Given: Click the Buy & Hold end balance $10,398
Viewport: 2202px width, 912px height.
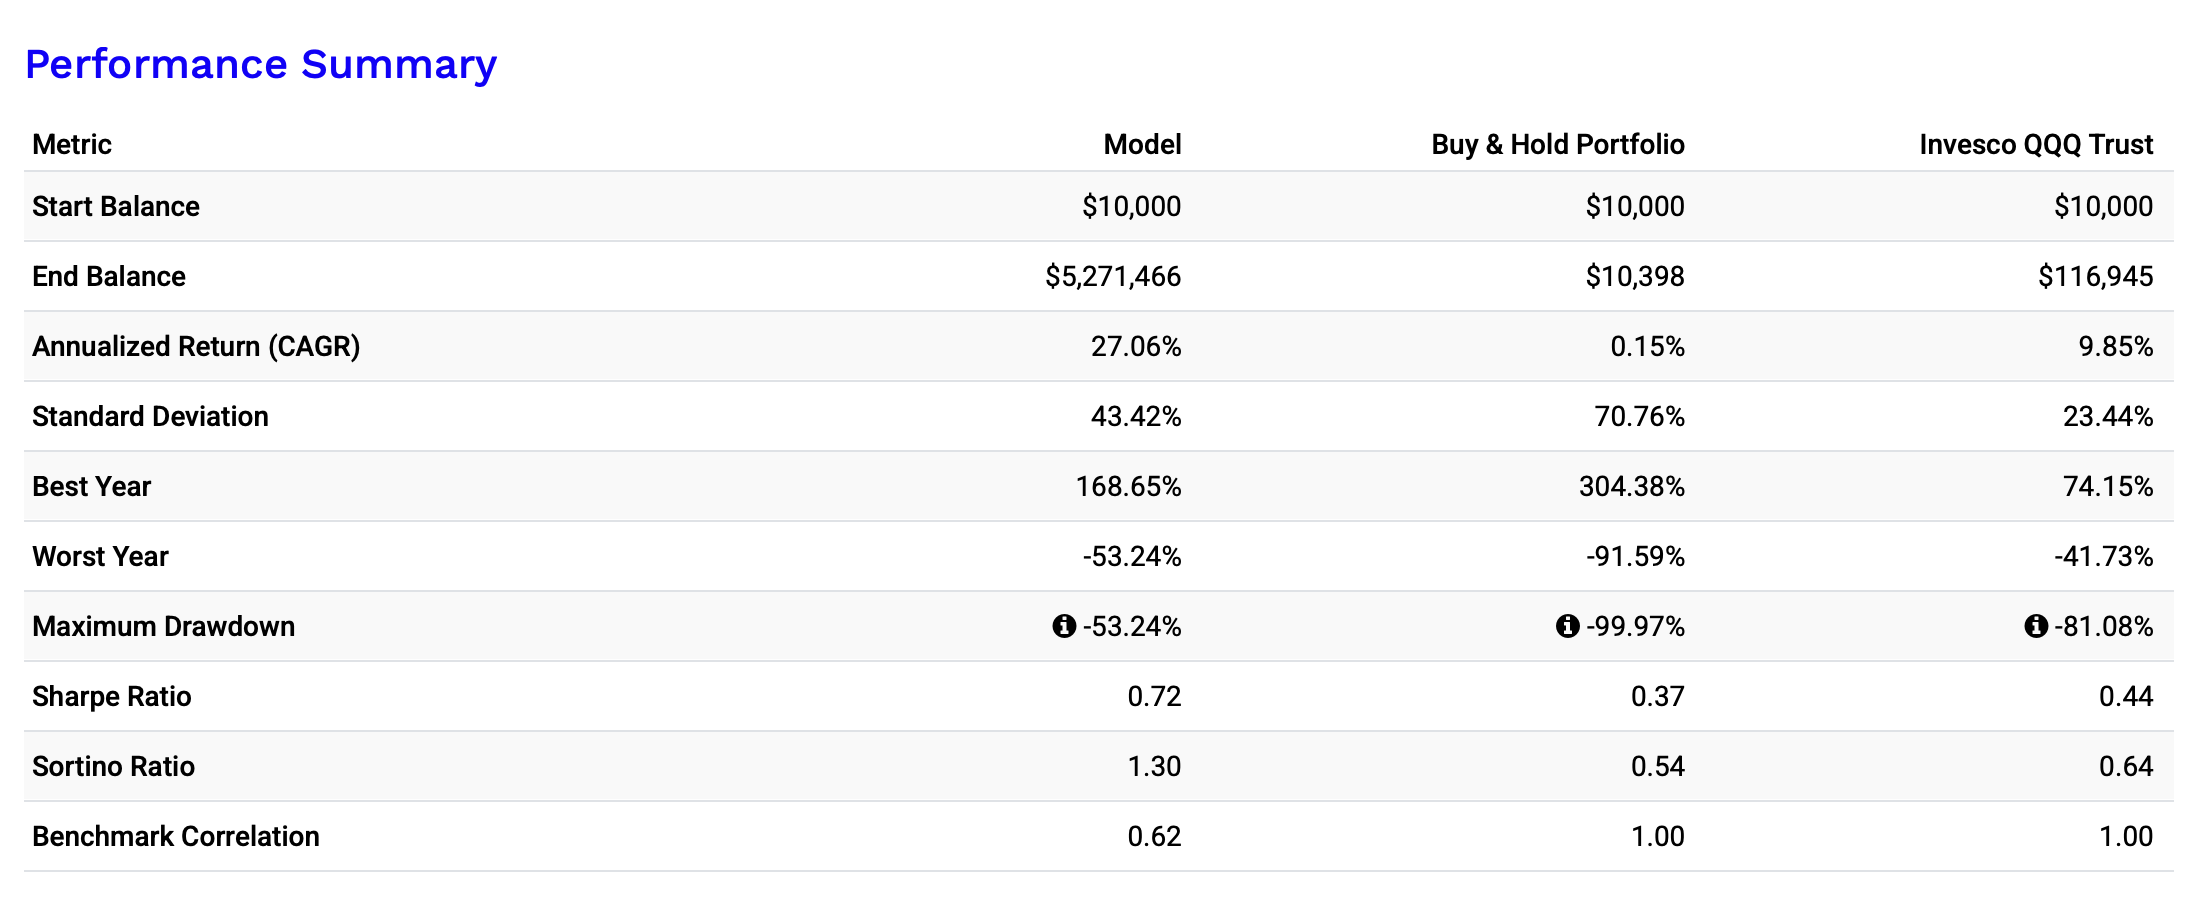Looking at the screenshot, I should click(x=1635, y=276).
